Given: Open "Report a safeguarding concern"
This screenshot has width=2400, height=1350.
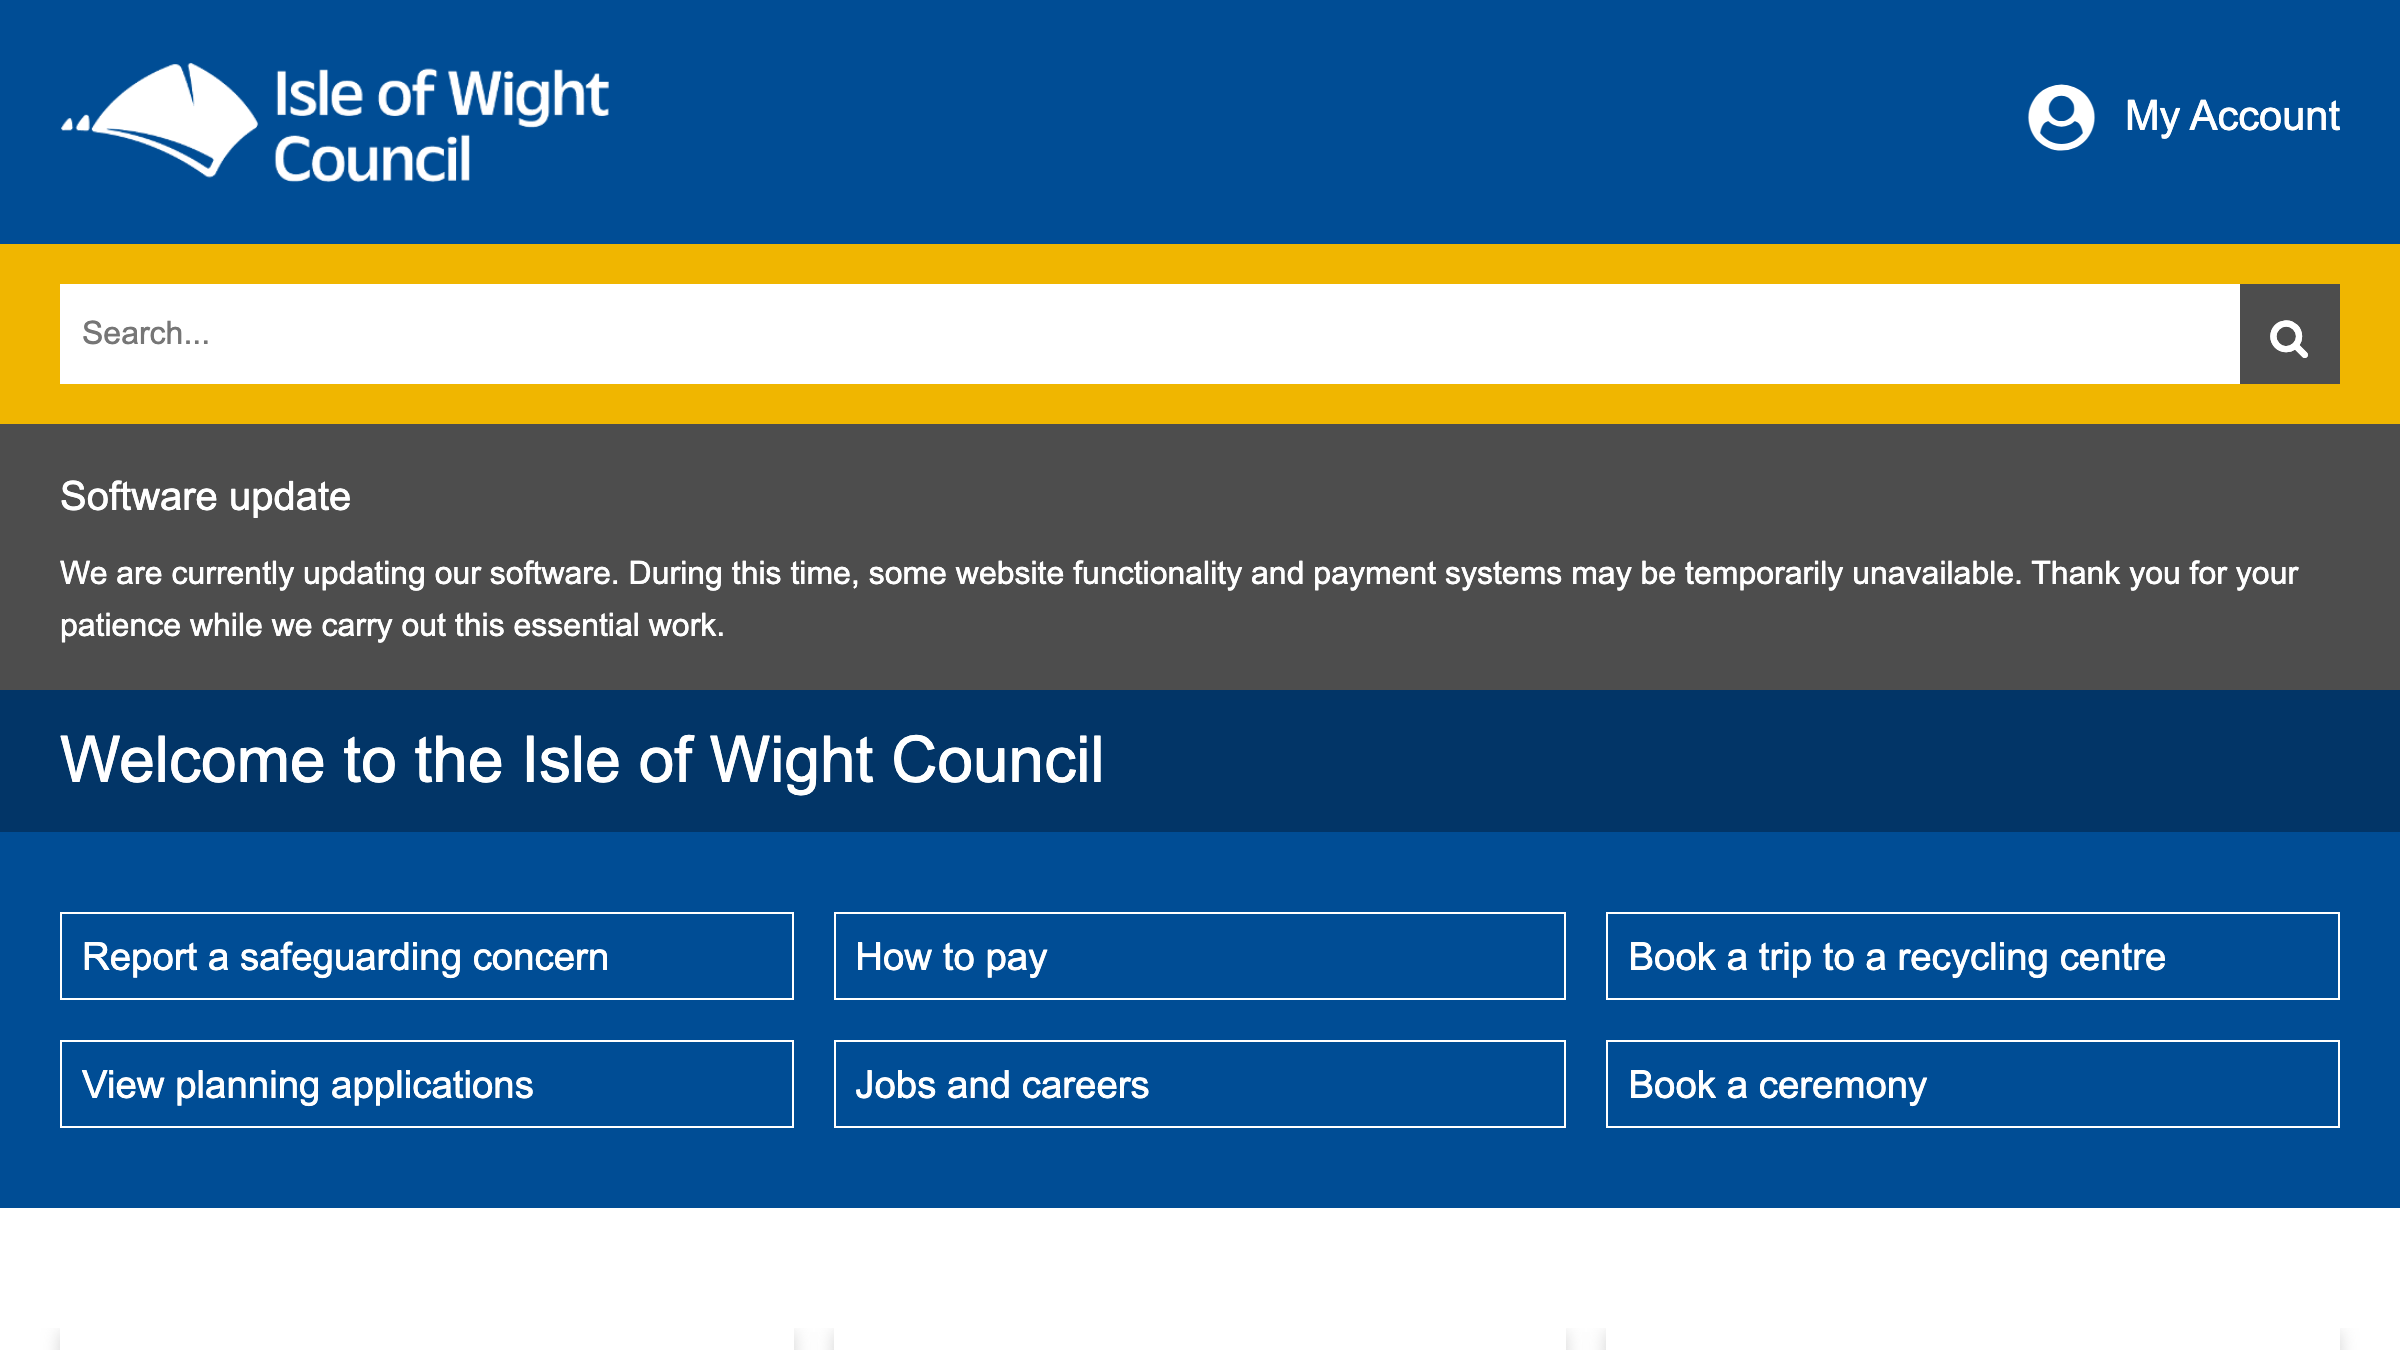Looking at the screenshot, I should [427, 956].
